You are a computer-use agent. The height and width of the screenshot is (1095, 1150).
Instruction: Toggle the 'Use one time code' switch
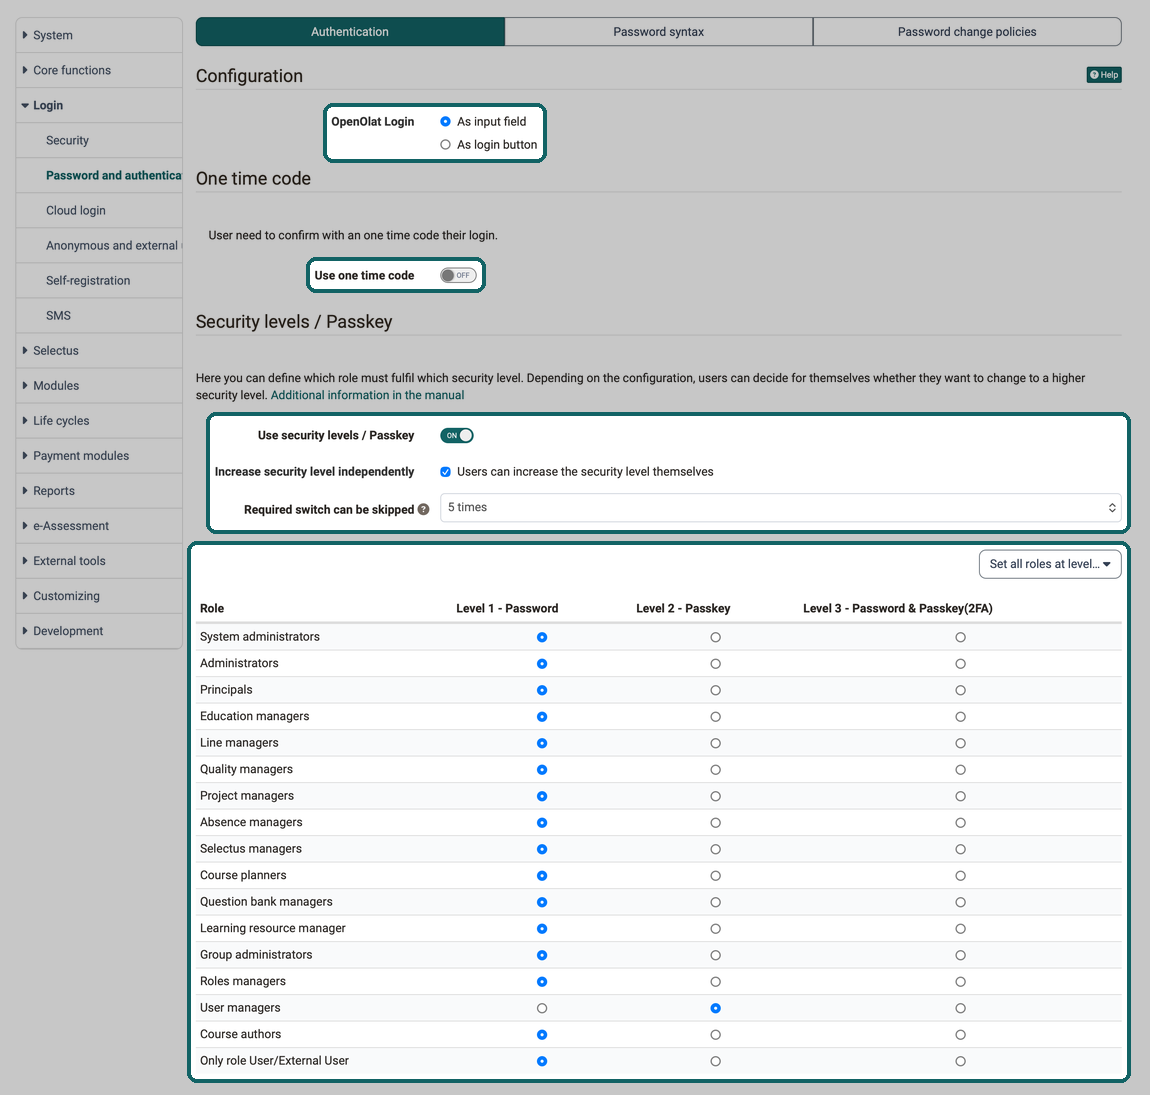458,275
